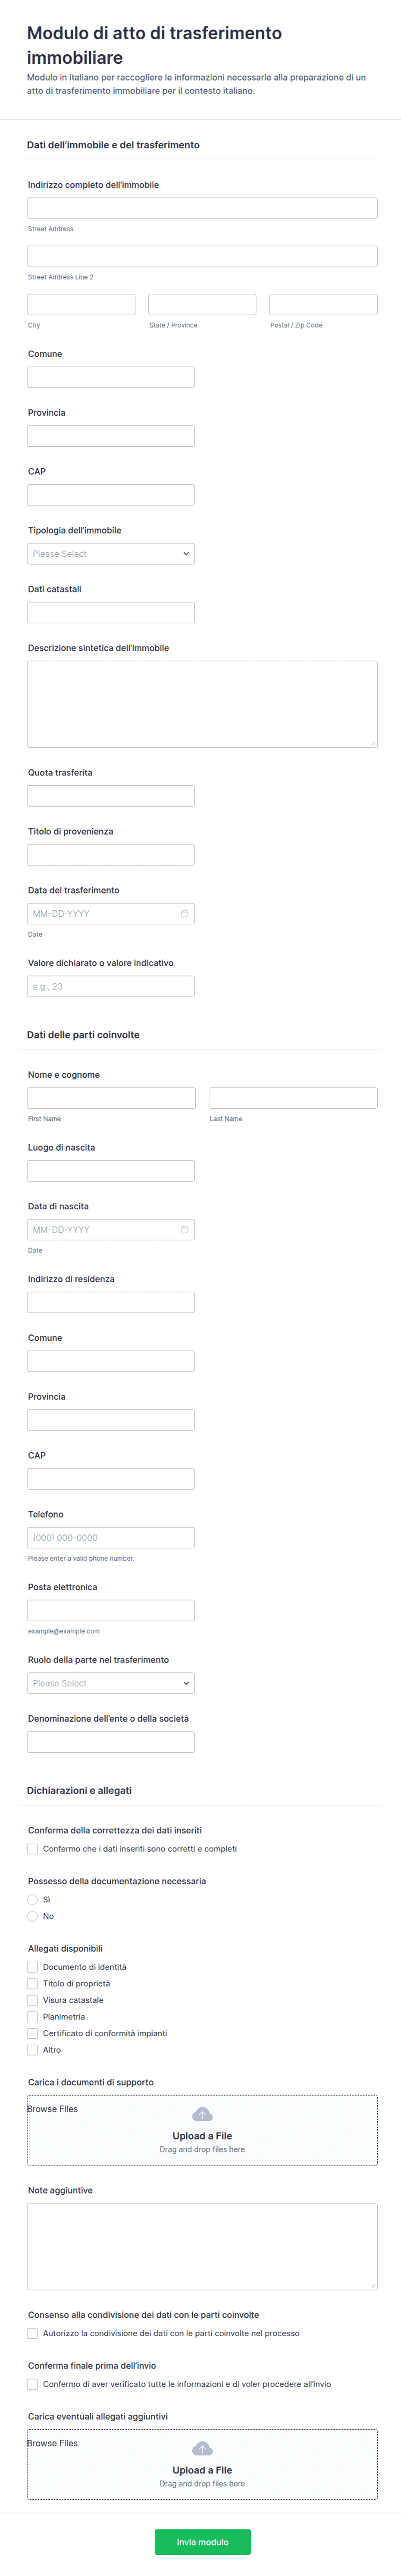Click first 'Browse Files' link for supporting documents
Viewport: 401px width, 2576px height.
tap(52, 2109)
